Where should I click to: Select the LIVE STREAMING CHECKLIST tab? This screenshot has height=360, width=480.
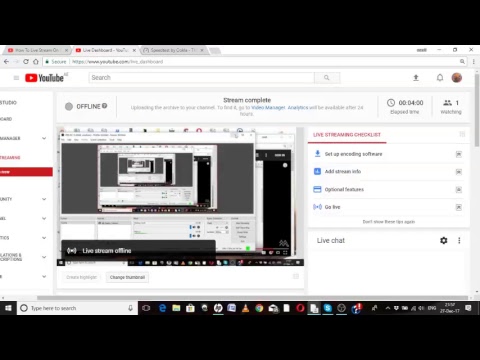(347, 135)
